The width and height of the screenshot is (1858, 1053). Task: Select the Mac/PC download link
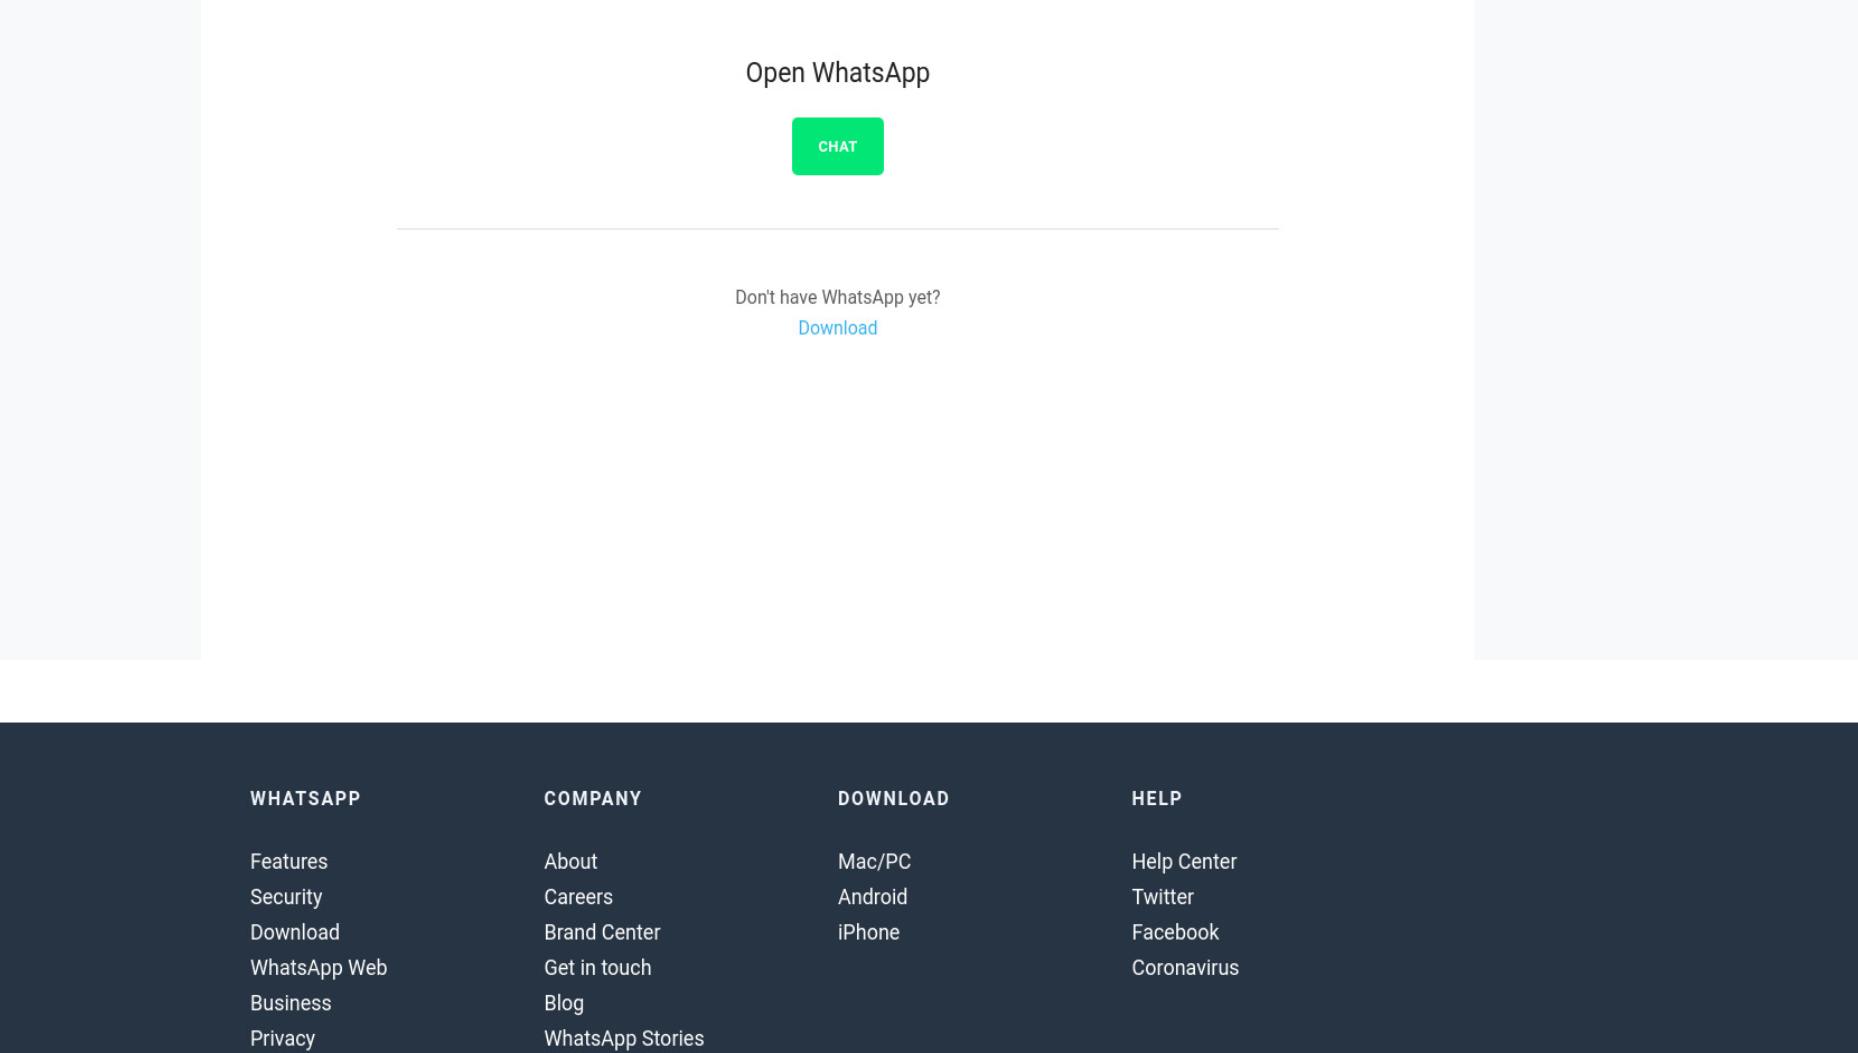pos(874,862)
